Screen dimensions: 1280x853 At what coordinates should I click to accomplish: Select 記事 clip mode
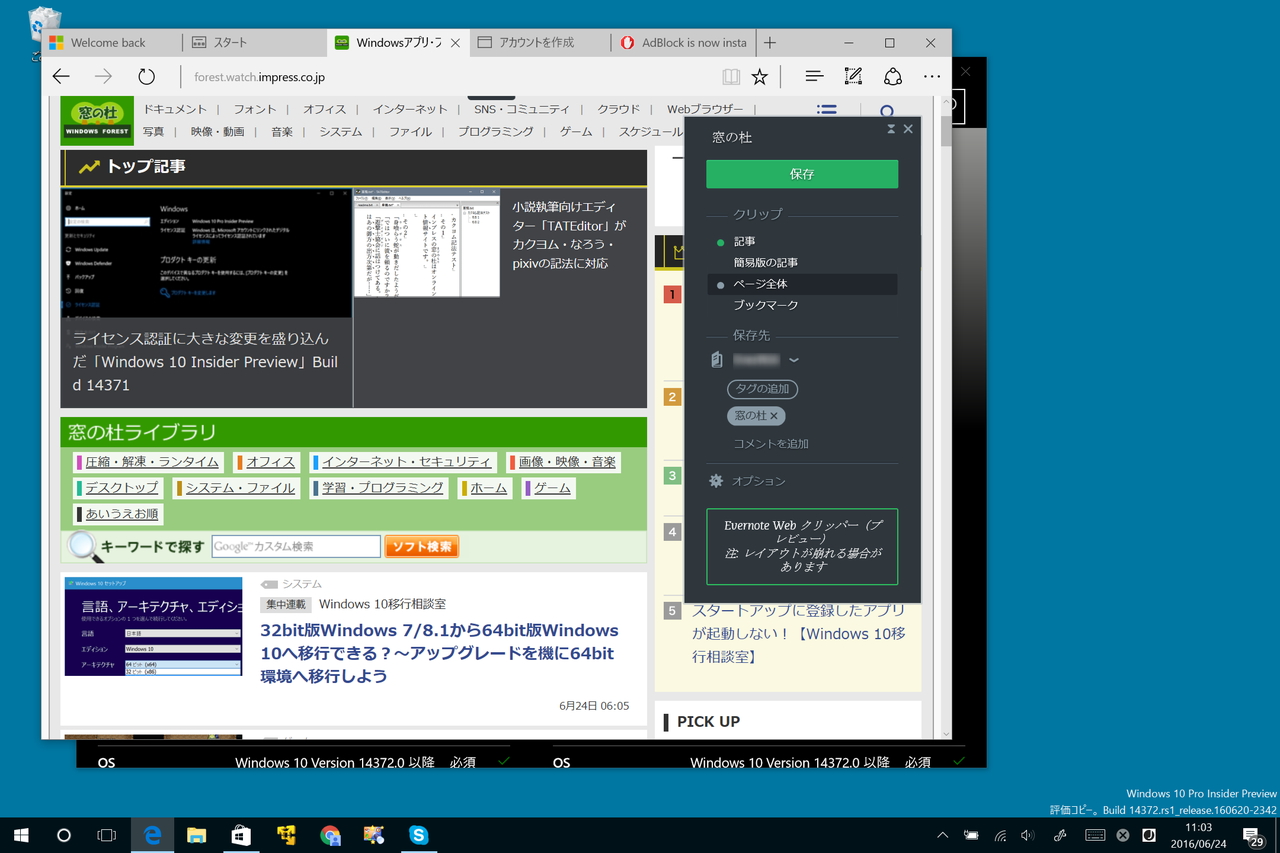point(744,242)
